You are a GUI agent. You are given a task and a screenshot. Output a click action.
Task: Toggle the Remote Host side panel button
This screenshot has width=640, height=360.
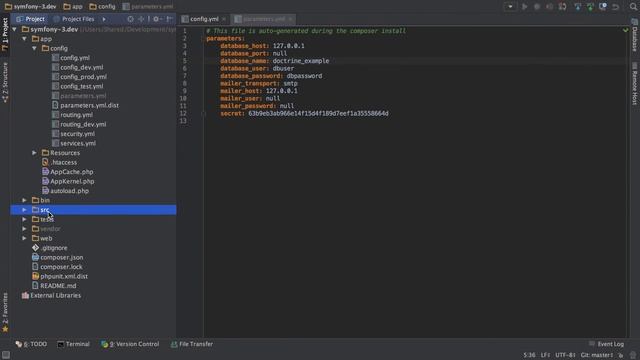(635, 84)
